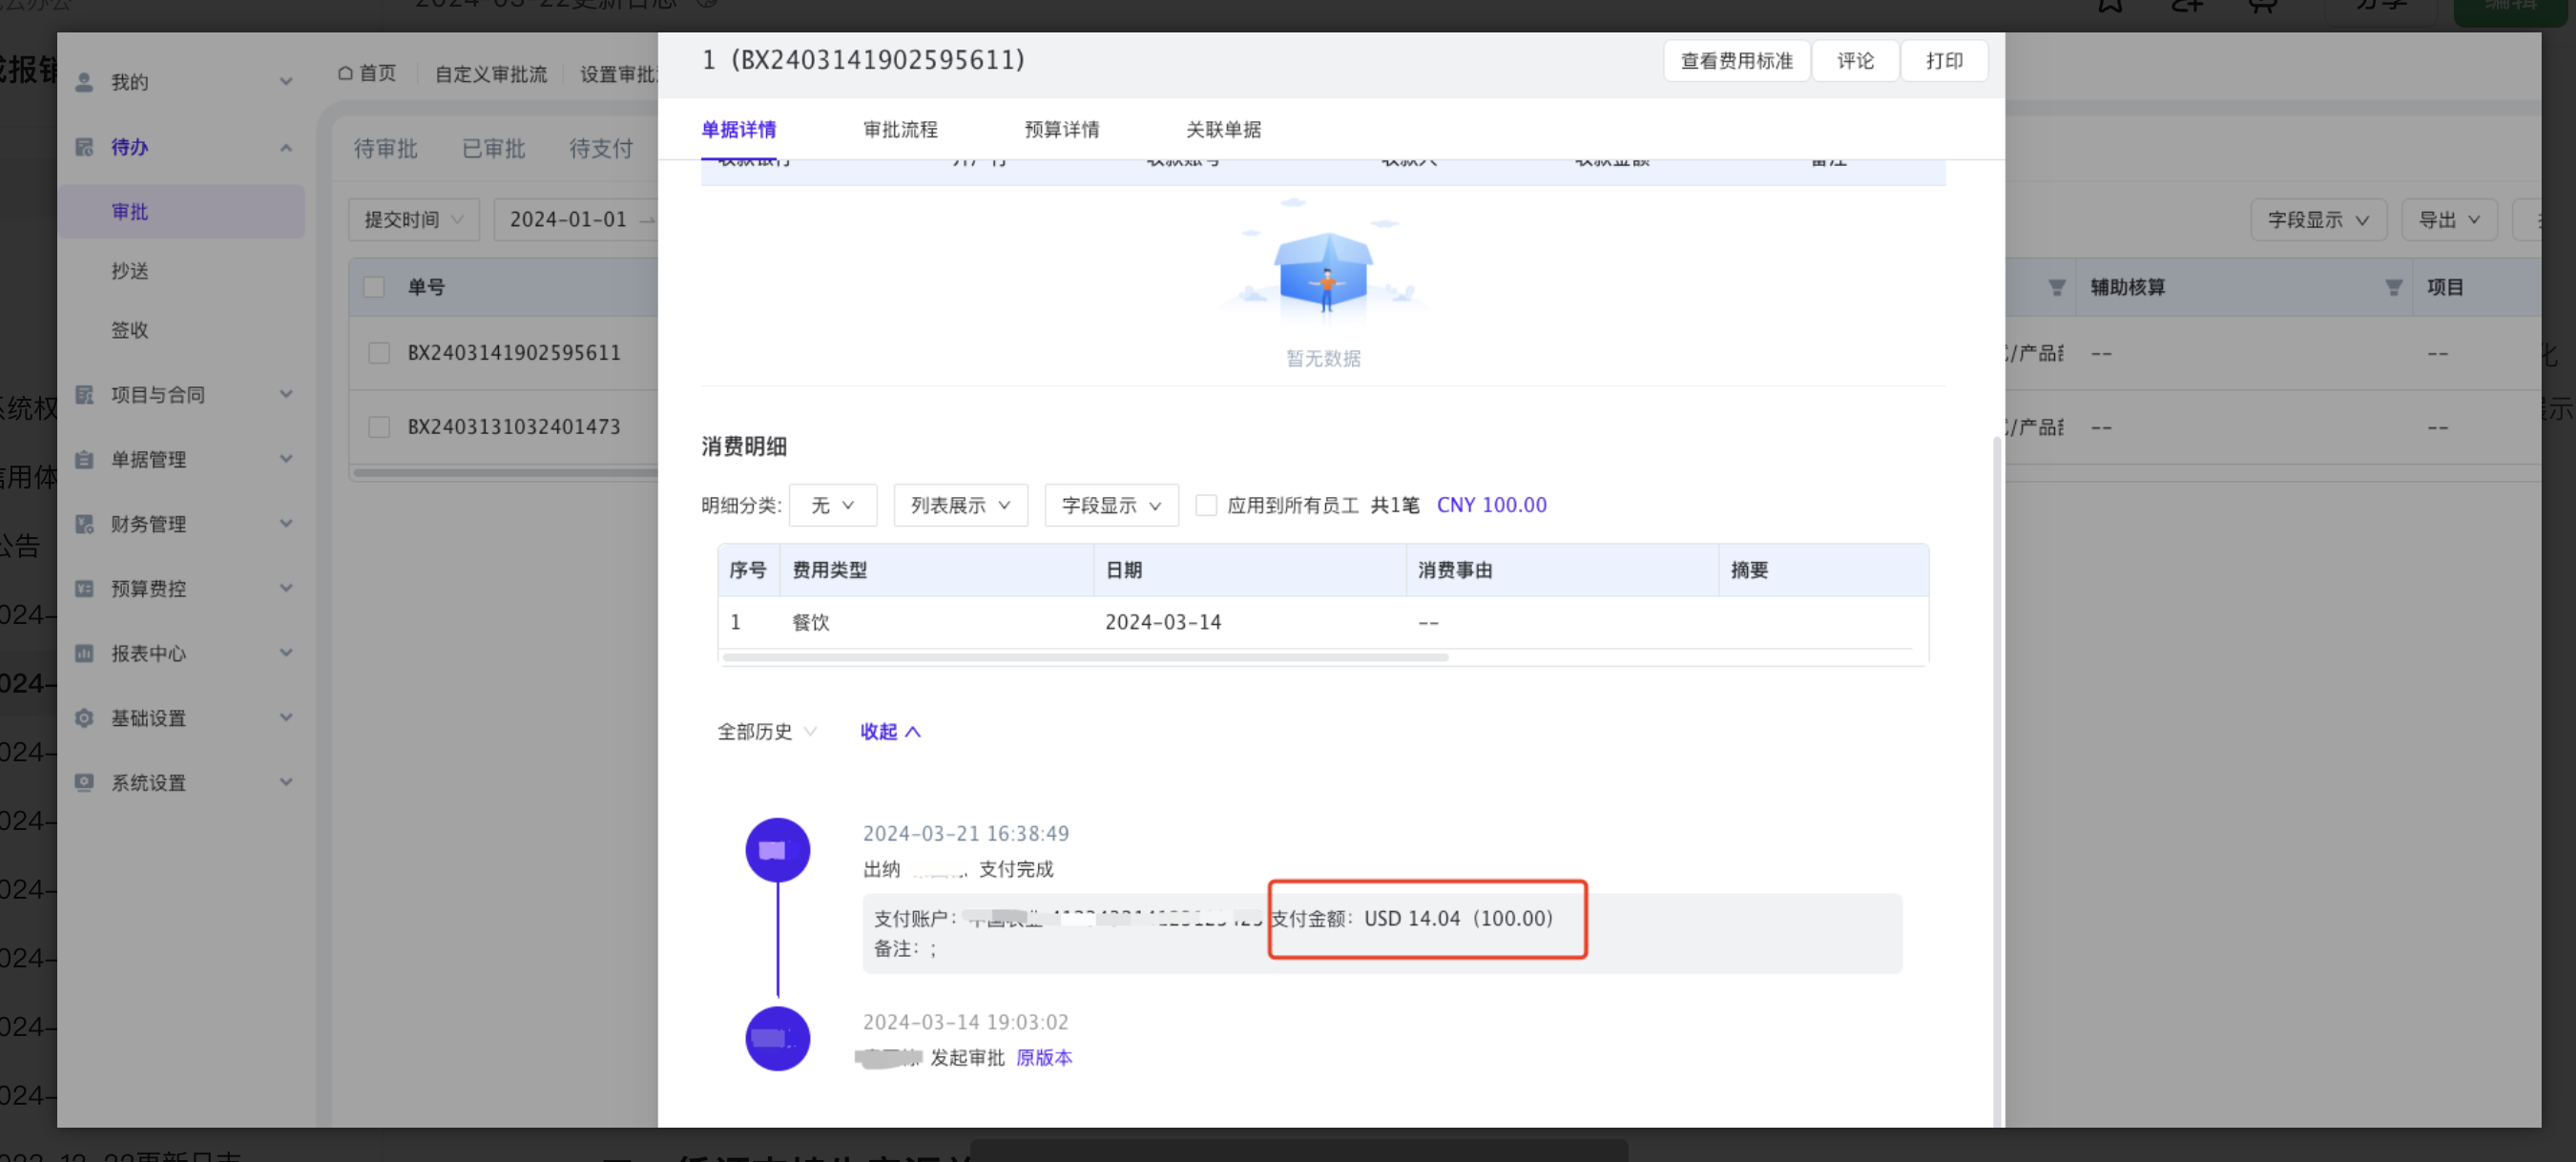This screenshot has height=1162, width=2576.
Task: Click the expense table horizontal scrollbar
Action: click(x=1085, y=657)
